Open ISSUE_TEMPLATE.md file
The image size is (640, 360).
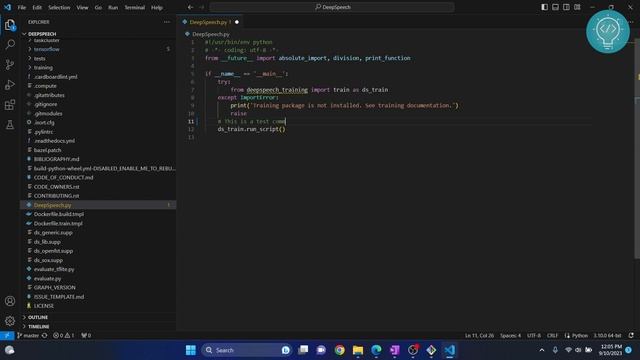[59, 297]
